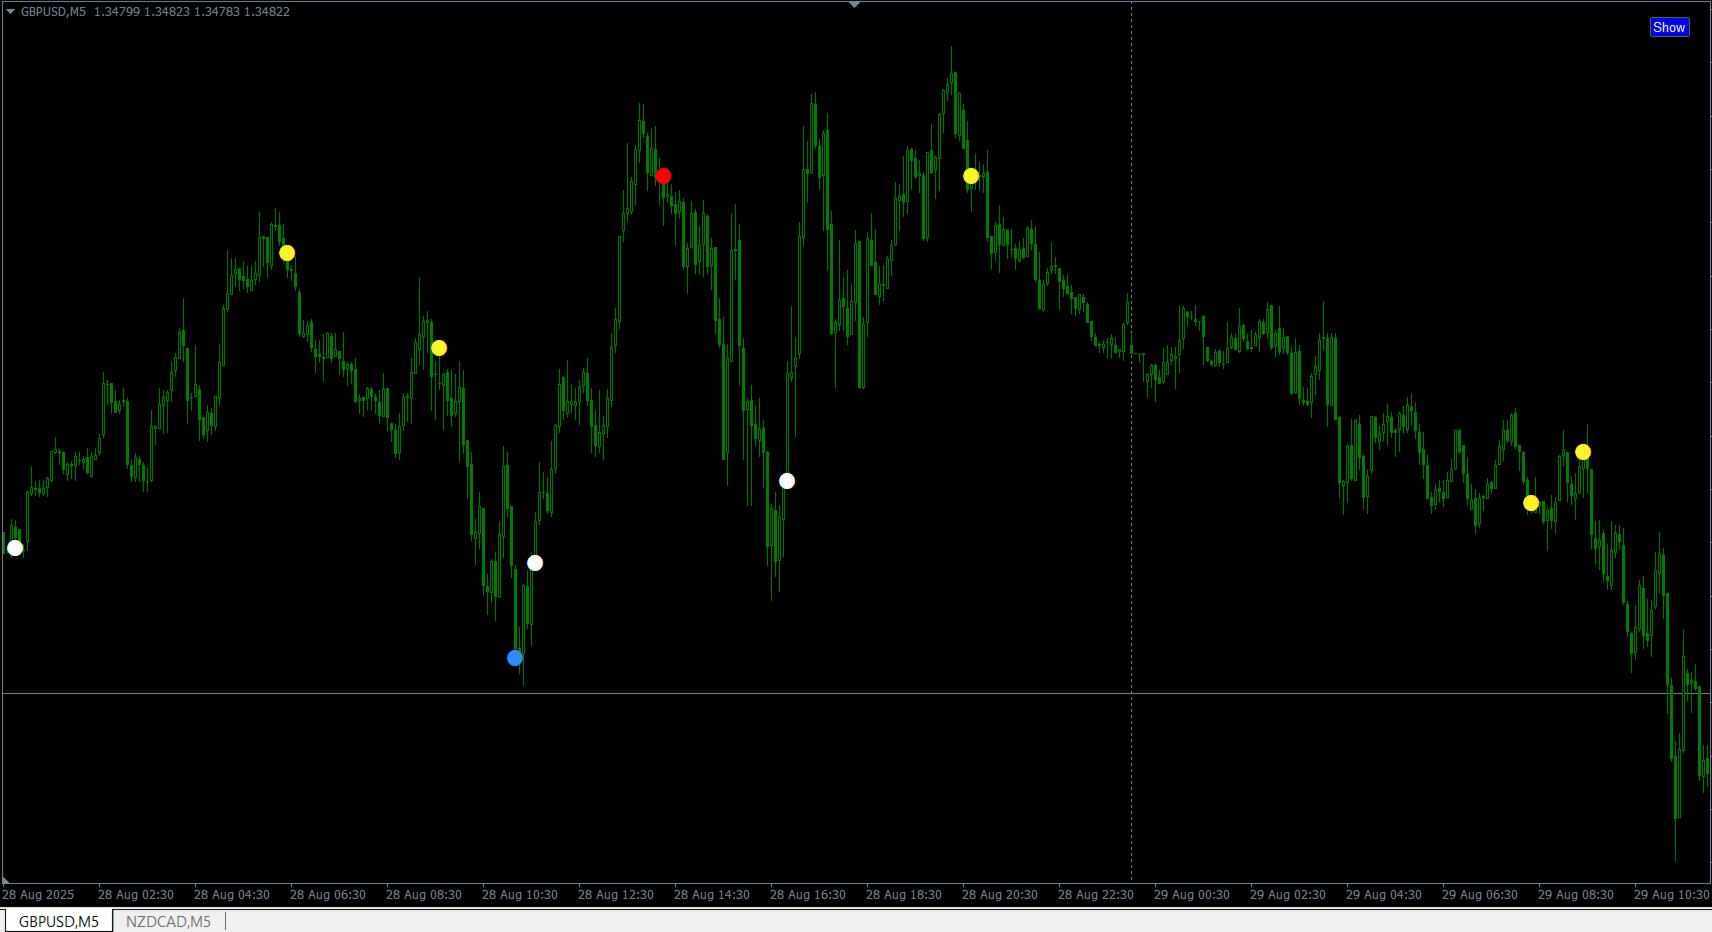This screenshot has width=1712, height=932.
Task: Click the '28 Aug 04:30' time label
Action: coord(232,895)
